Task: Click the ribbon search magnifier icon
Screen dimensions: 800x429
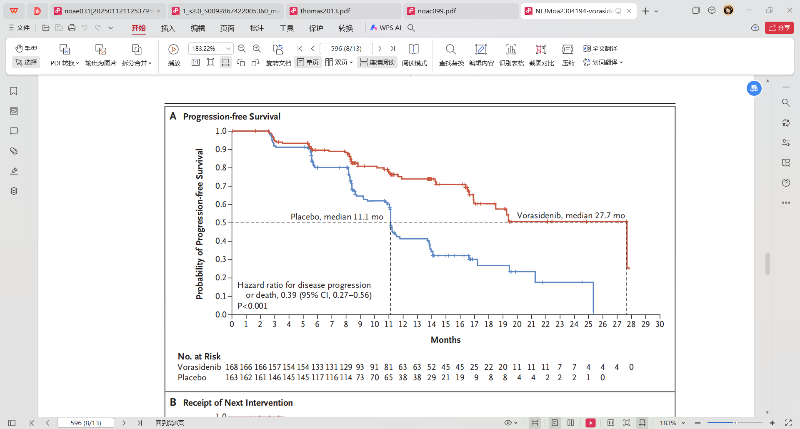Action: point(411,28)
